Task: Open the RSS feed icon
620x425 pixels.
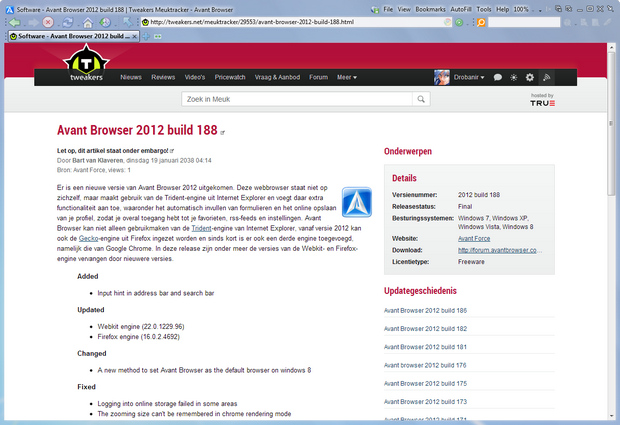Action: click(547, 77)
